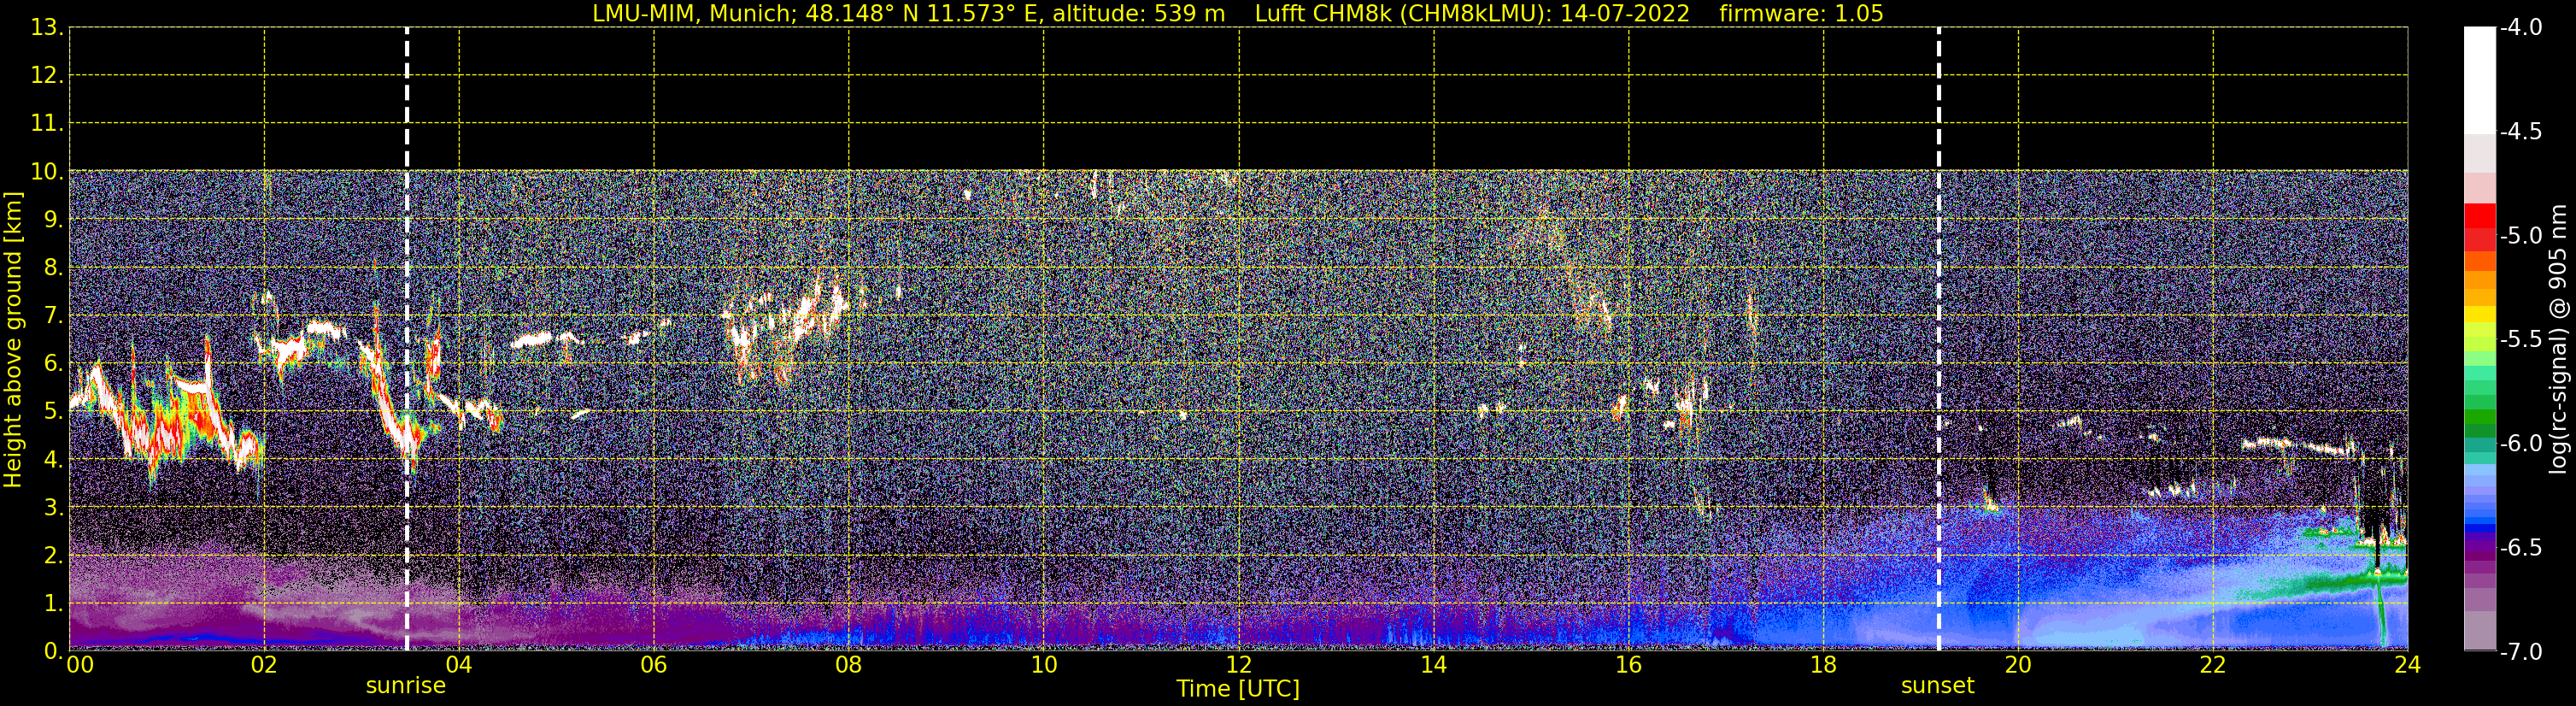Image resolution: width=2576 pixels, height=706 pixels.
Task: Click the time axis tick 24
Action: click(x=2407, y=665)
